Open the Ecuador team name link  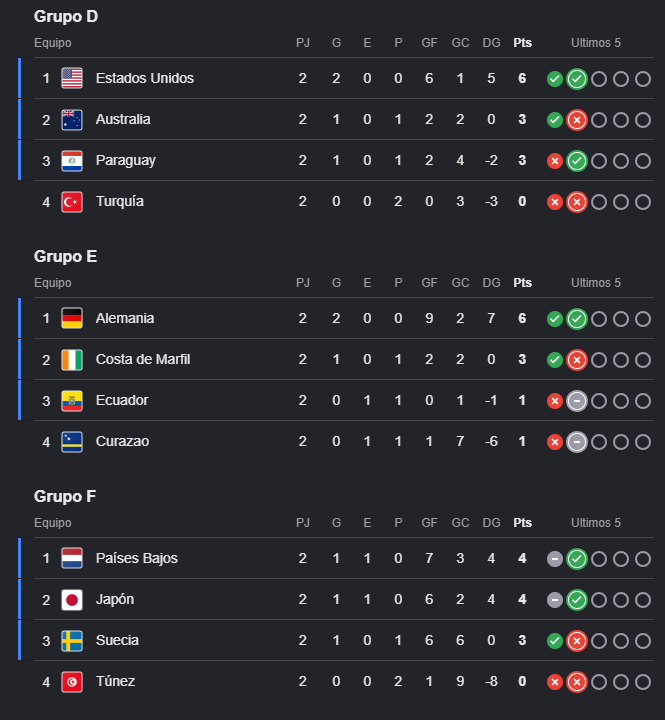point(122,400)
